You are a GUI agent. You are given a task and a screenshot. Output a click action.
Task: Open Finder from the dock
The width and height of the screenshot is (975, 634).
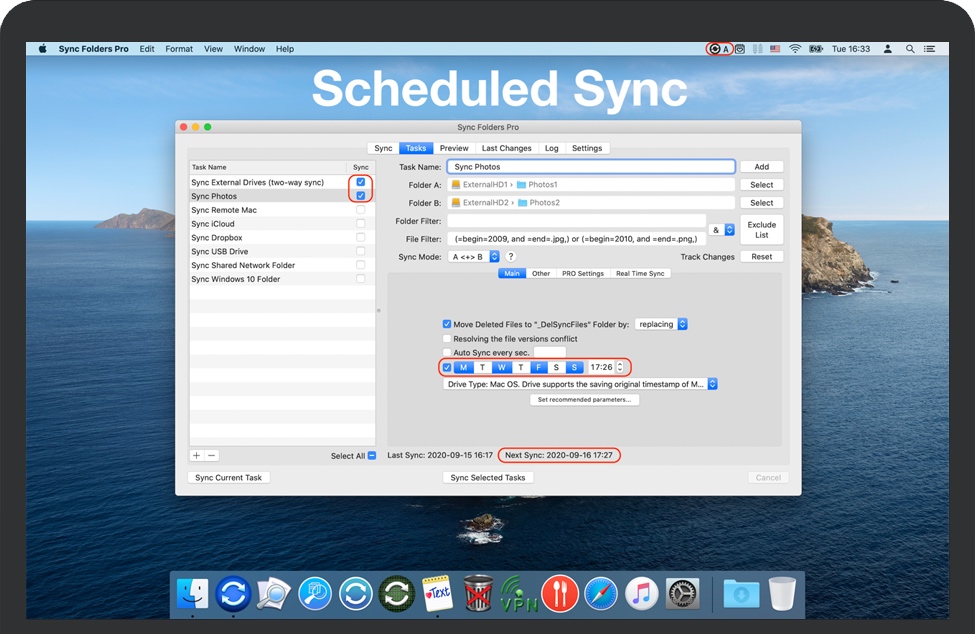[192, 593]
